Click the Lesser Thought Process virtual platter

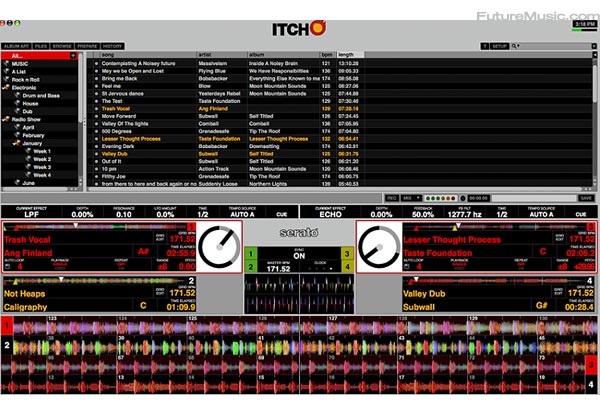tap(379, 247)
